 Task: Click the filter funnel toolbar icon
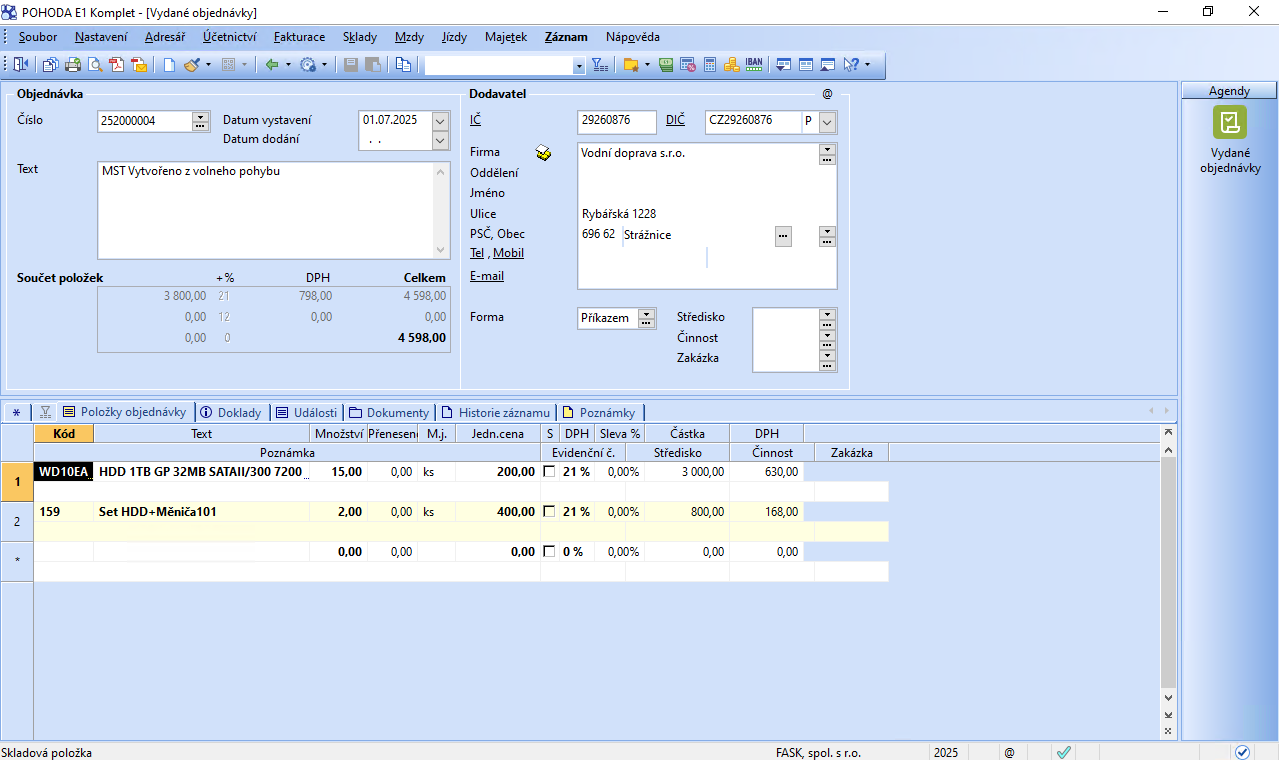(599, 65)
